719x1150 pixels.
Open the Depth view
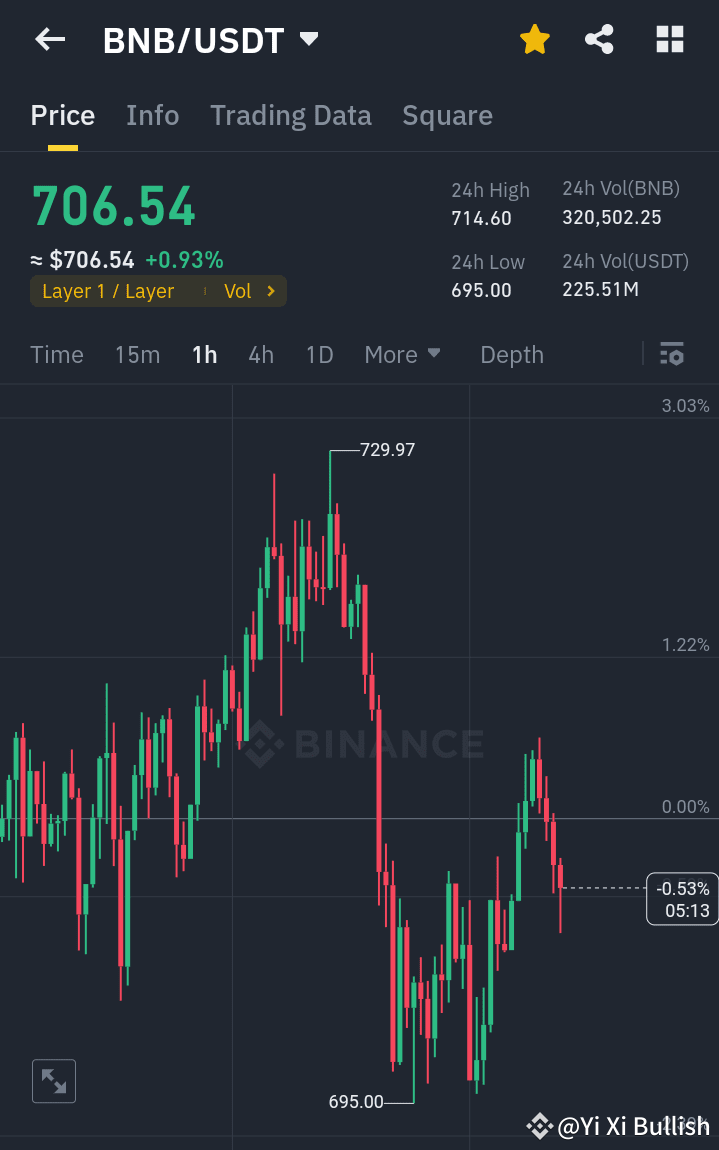pyautogui.click(x=511, y=354)
